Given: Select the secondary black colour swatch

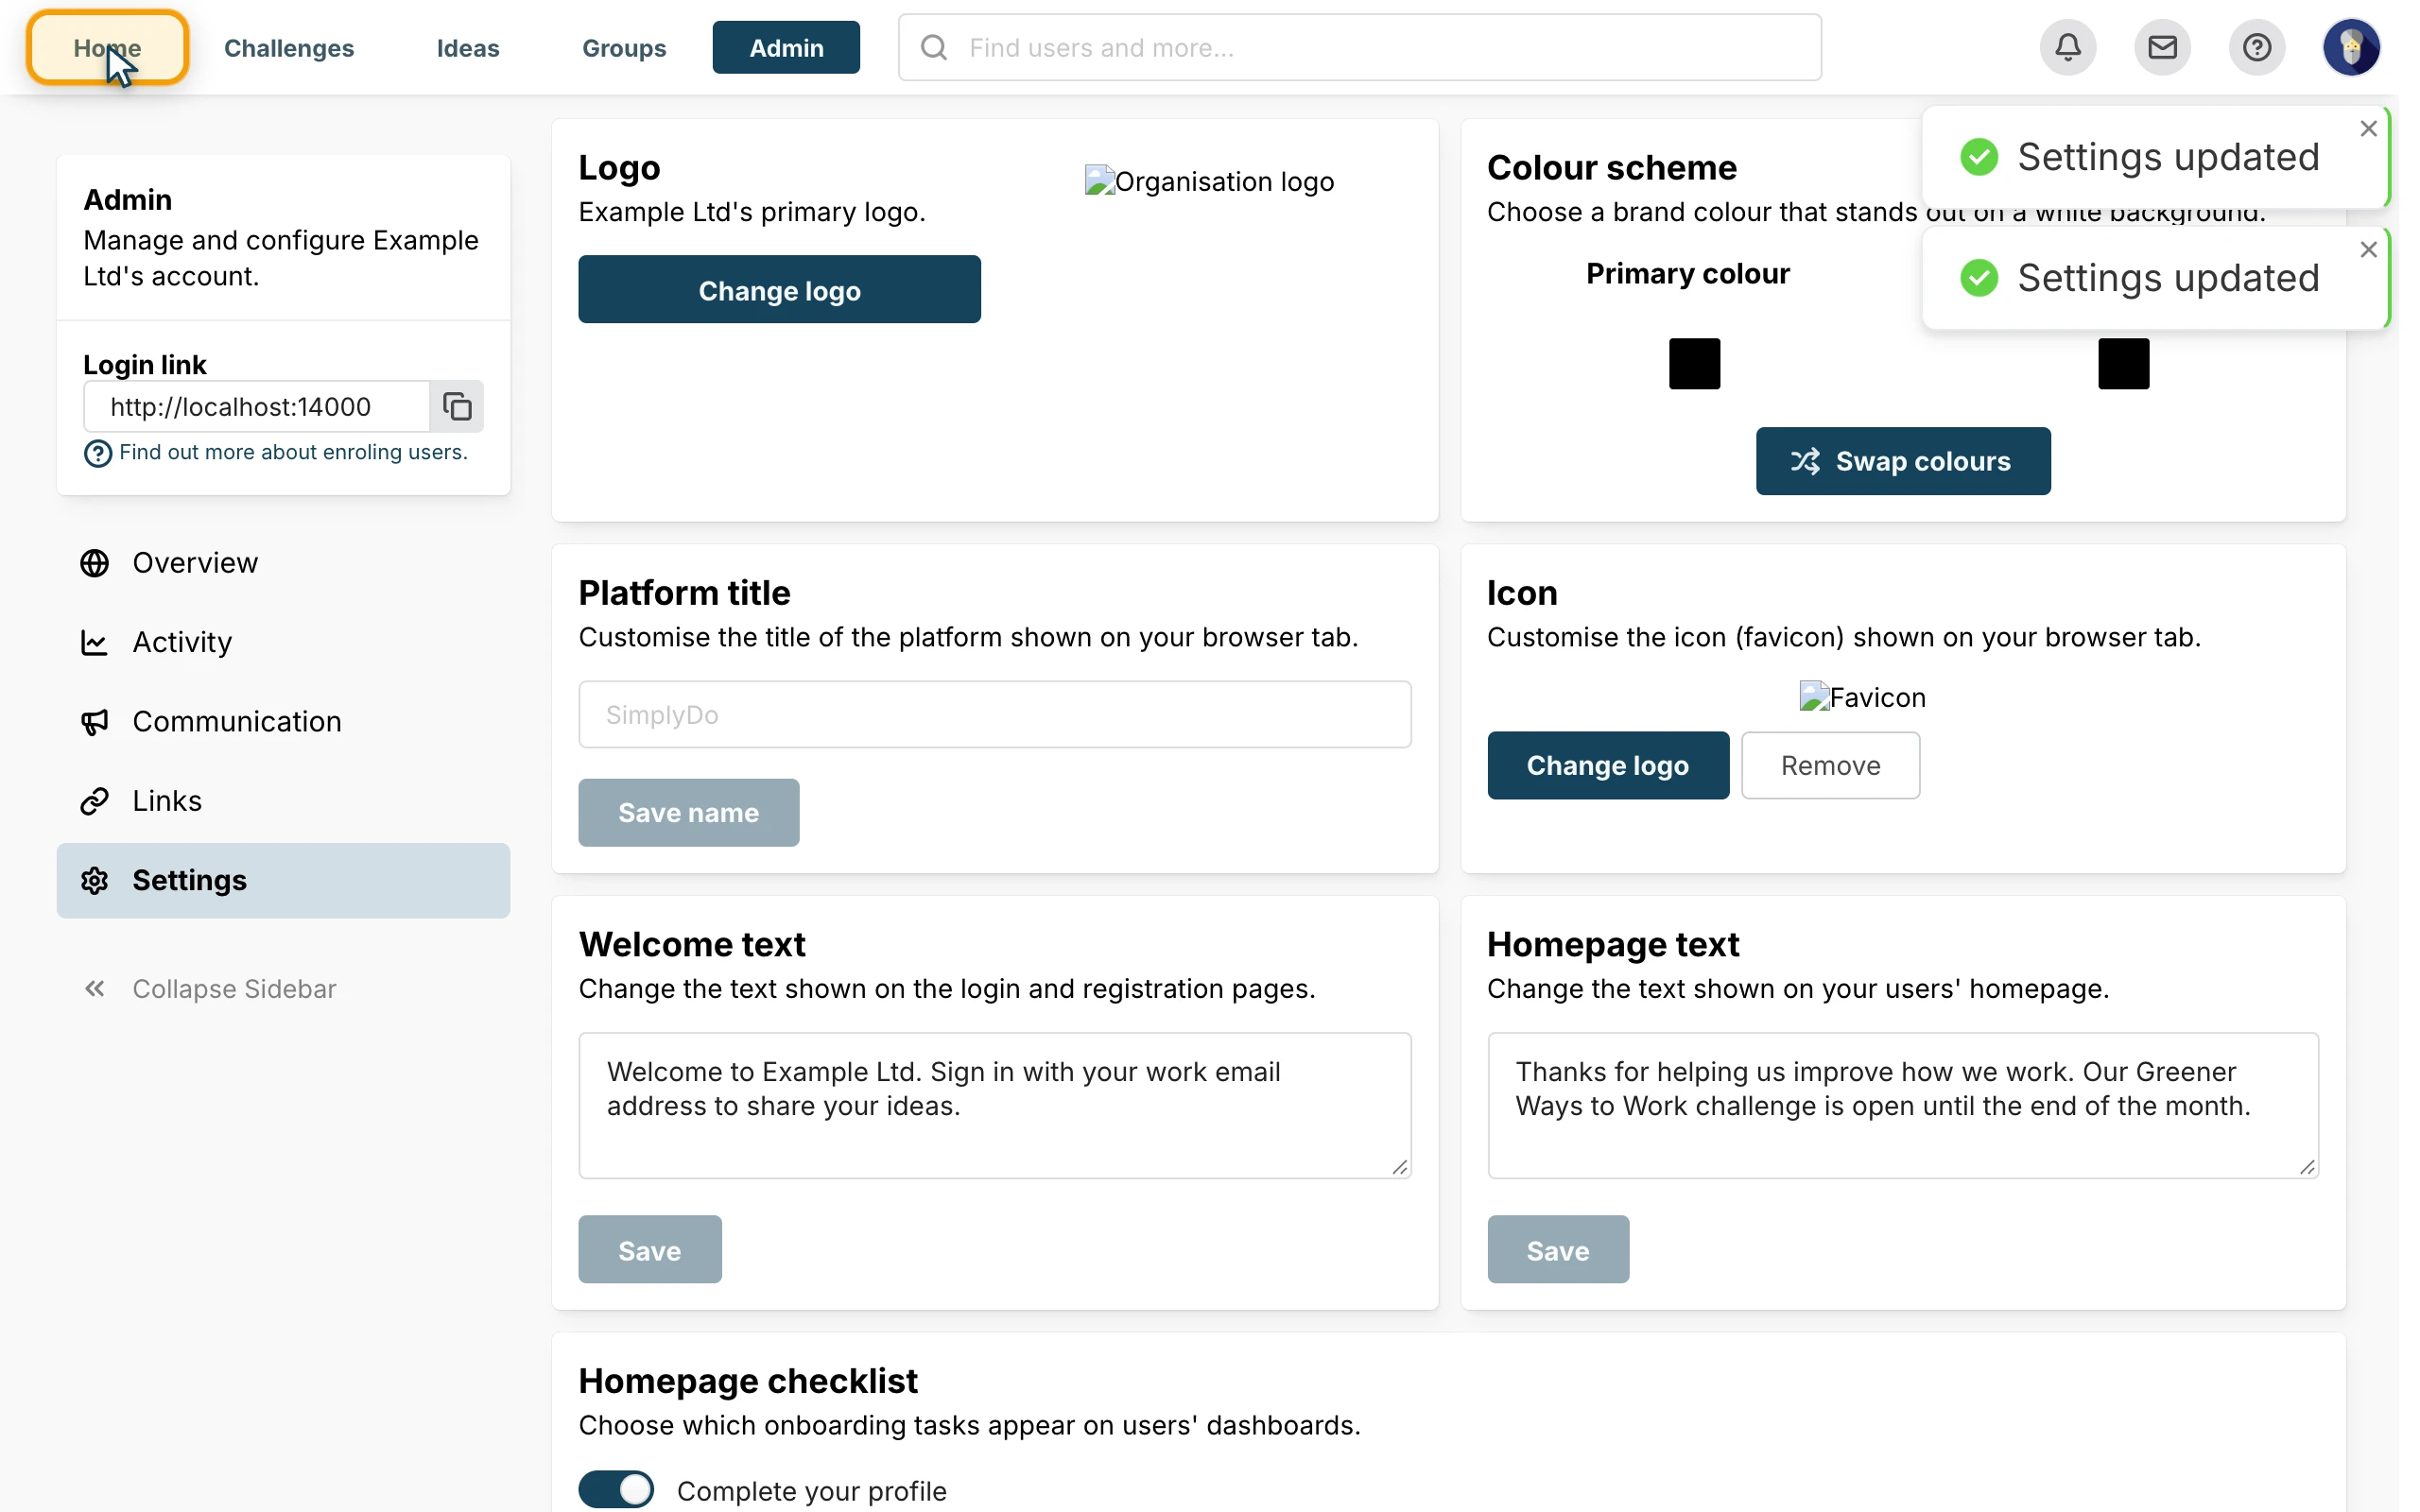Looking at the screenshot, I should [2123, 363].
